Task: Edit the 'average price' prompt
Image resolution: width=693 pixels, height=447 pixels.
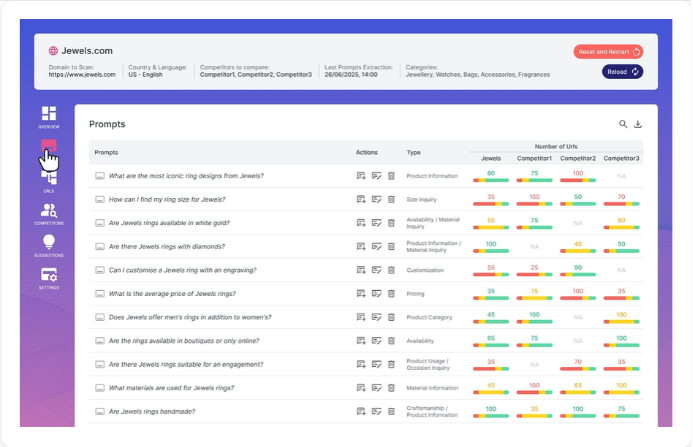Action: pyautogui.click(x=376, y=293)
